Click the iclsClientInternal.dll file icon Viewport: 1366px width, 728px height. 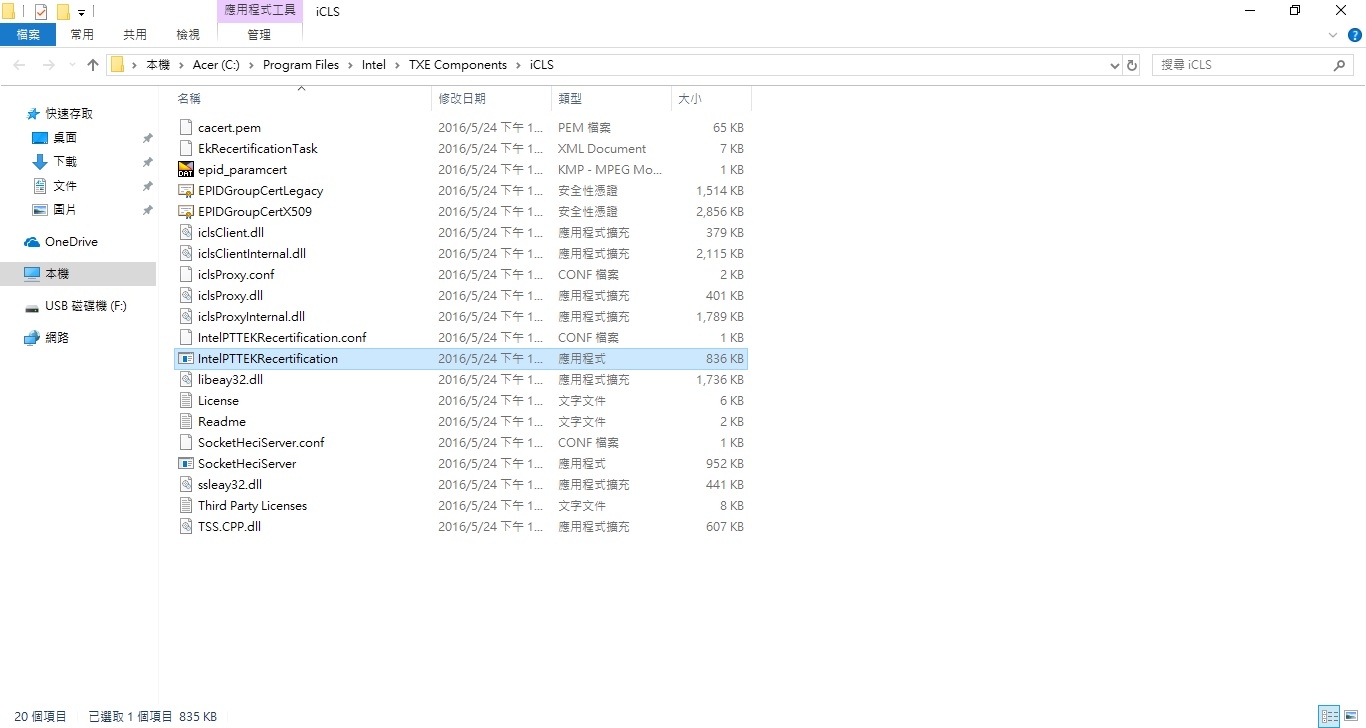[185, 253]
